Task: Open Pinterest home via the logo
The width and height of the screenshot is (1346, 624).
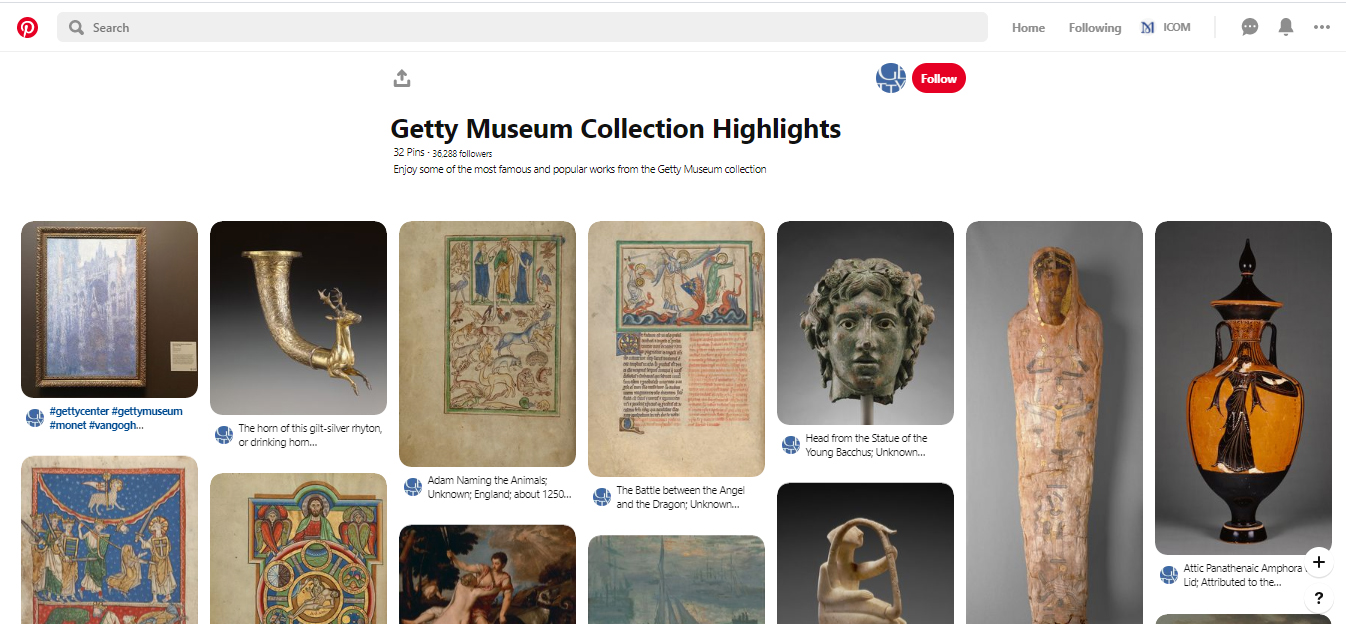Action: click(x=27, y=28)
